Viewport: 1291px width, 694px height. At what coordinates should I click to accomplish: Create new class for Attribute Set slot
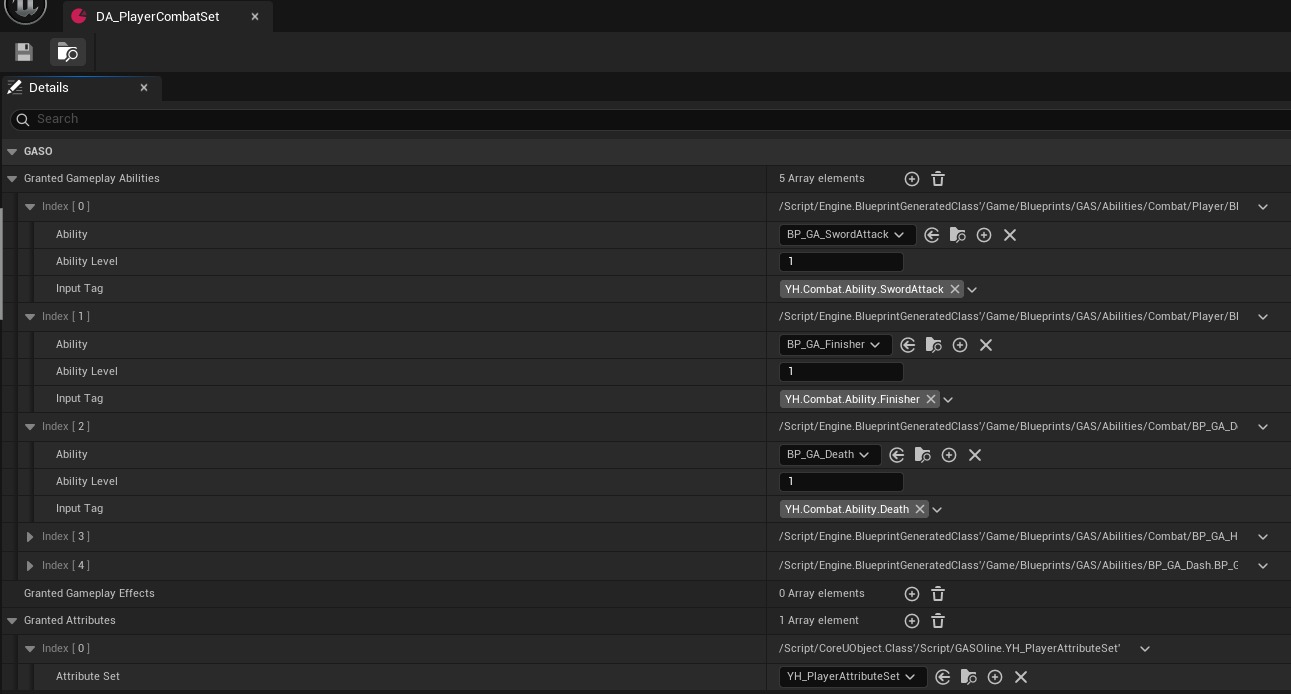coord(995,677)
